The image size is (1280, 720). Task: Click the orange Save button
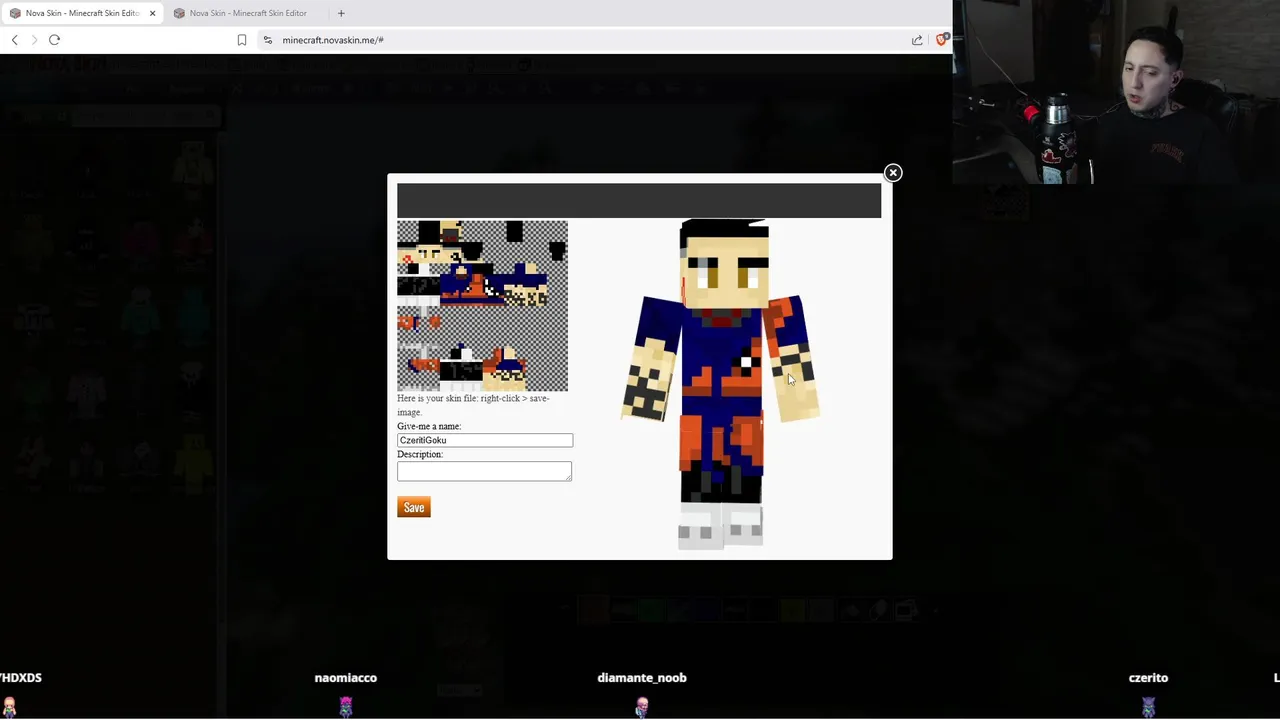tap(414, 507)
